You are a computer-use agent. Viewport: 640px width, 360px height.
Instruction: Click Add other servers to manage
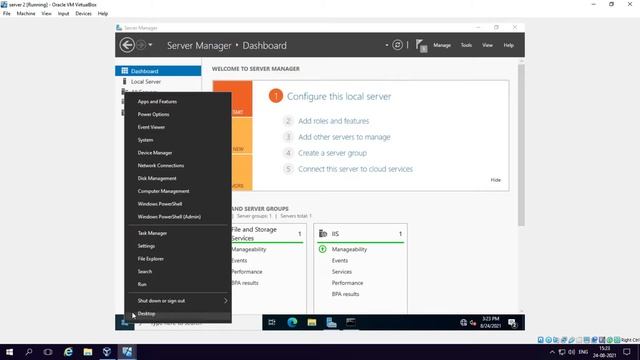(x=344, y=137)
